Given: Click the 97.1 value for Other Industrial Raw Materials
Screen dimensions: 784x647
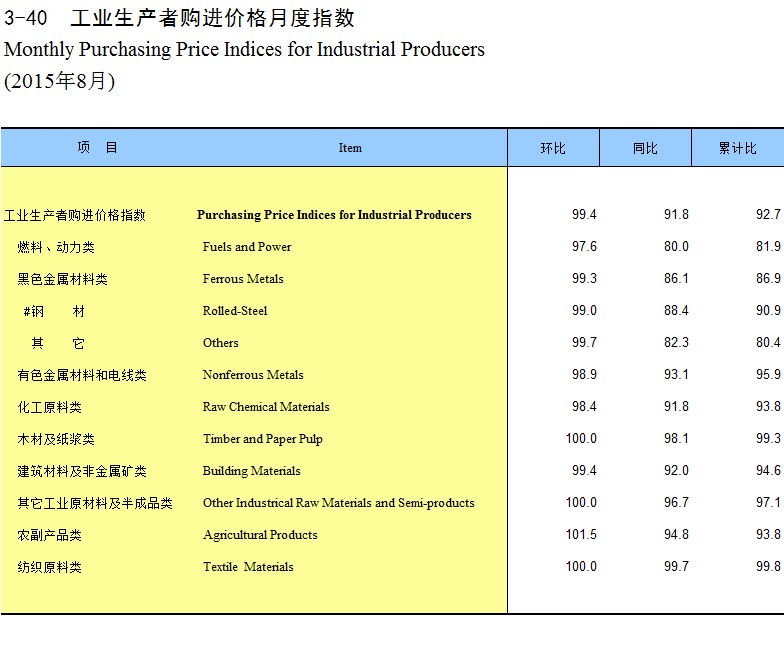Looking at the screenshot, I should pos(768,502).
